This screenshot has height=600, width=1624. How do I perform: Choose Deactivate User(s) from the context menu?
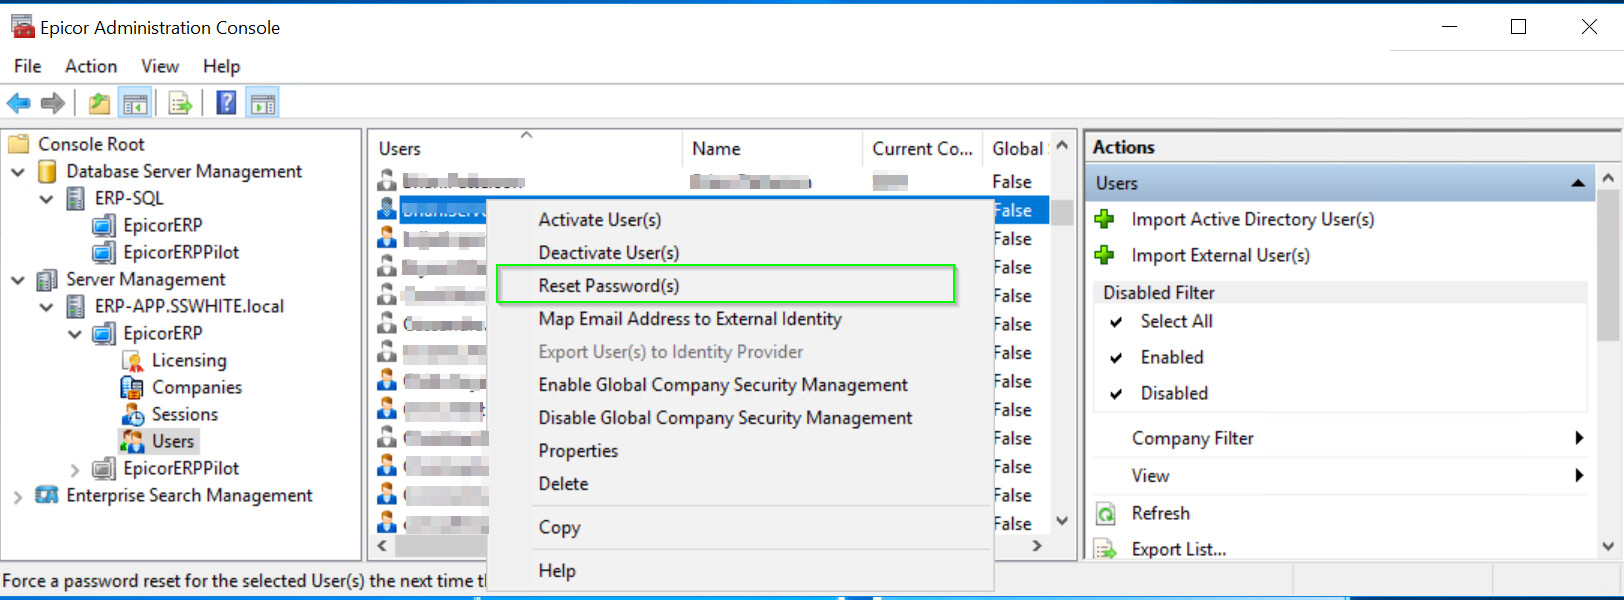tap(609, 253)
